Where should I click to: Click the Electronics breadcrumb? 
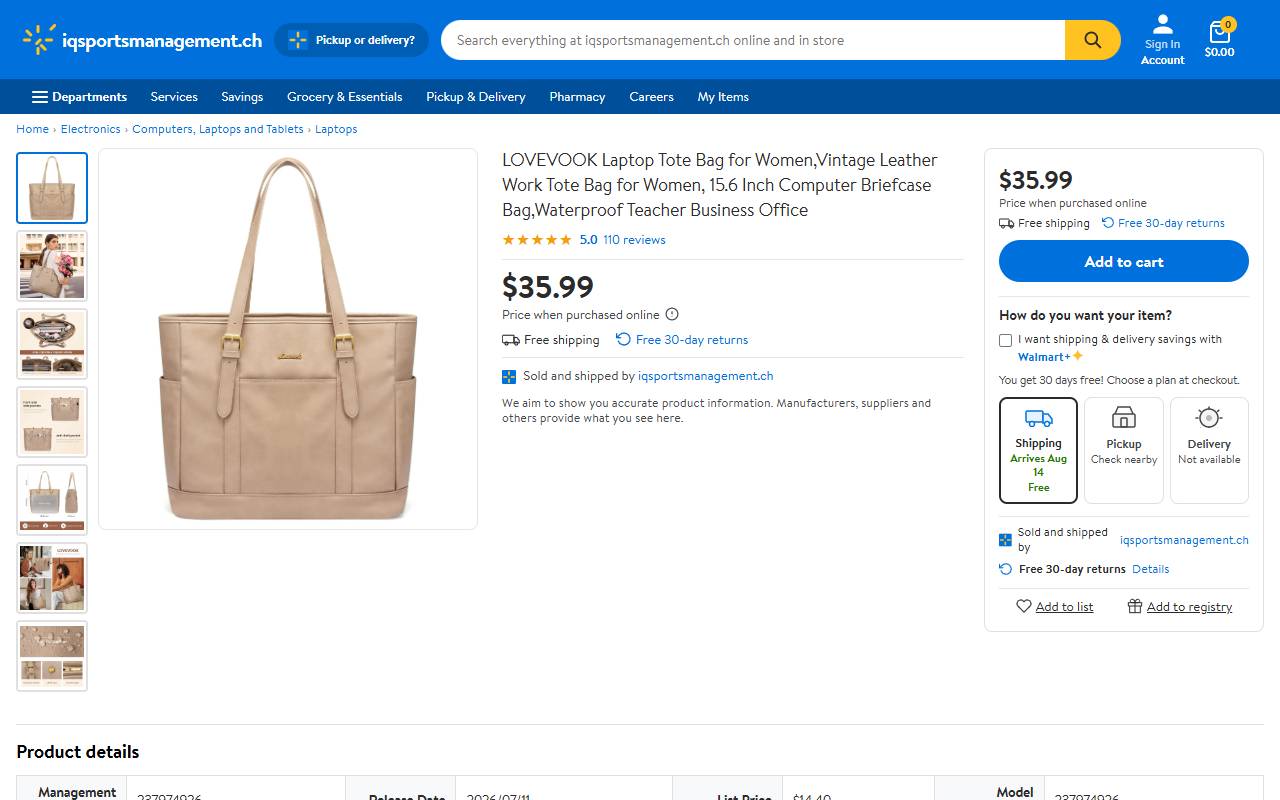pyautogui.click(x=90, y=129)
